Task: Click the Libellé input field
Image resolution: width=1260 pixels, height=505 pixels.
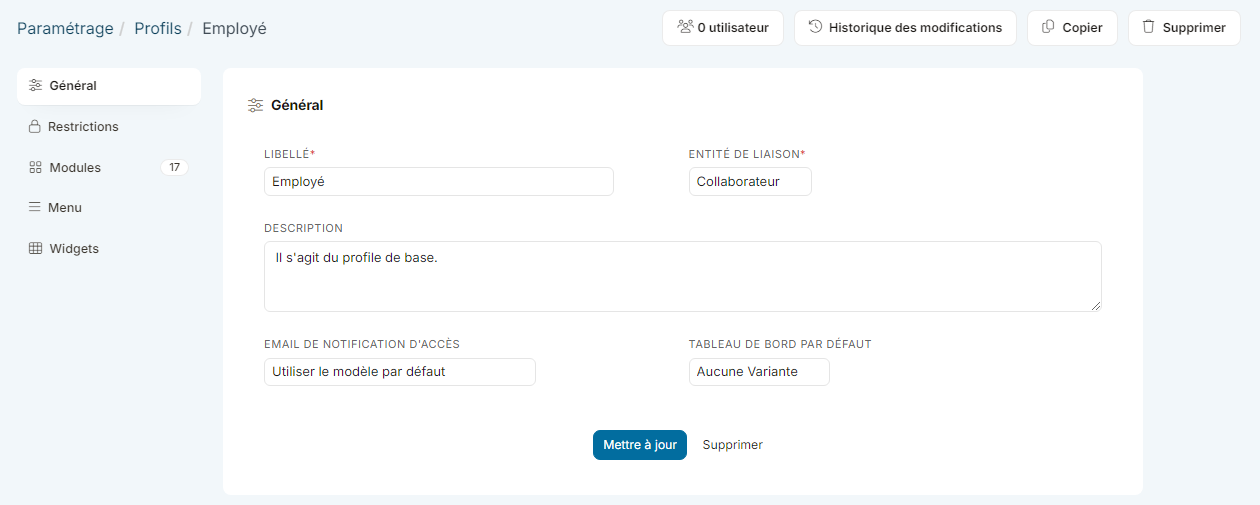Action: pyautogui.click(x=439, y=181)
